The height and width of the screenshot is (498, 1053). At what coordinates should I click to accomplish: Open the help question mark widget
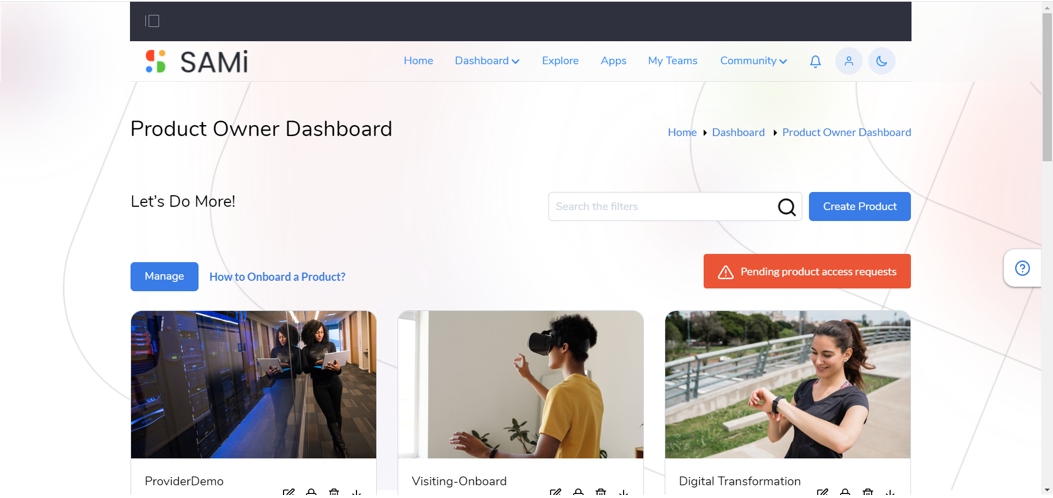tap(1022, 268)
